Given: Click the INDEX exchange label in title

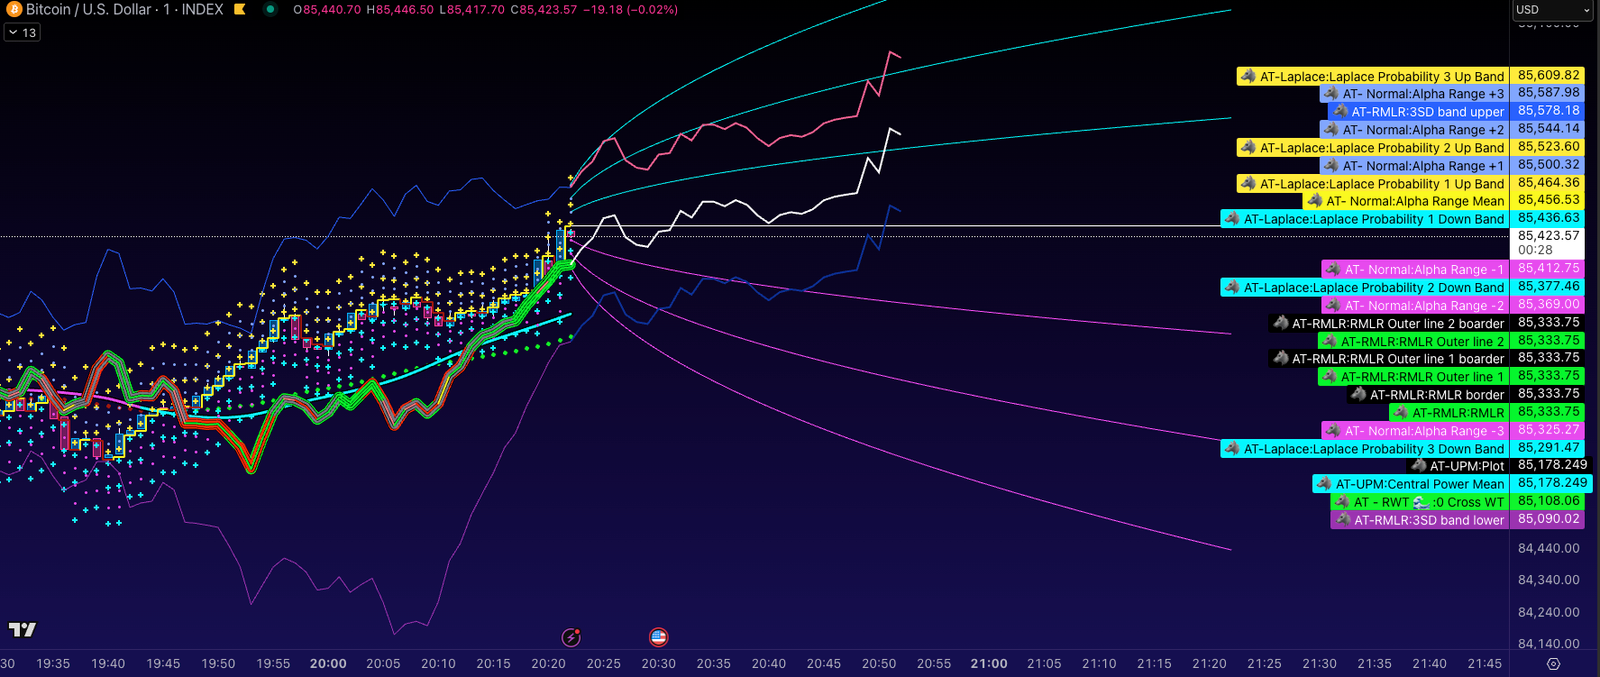Looking at the screenshot, I should click(x=203, y=9).
